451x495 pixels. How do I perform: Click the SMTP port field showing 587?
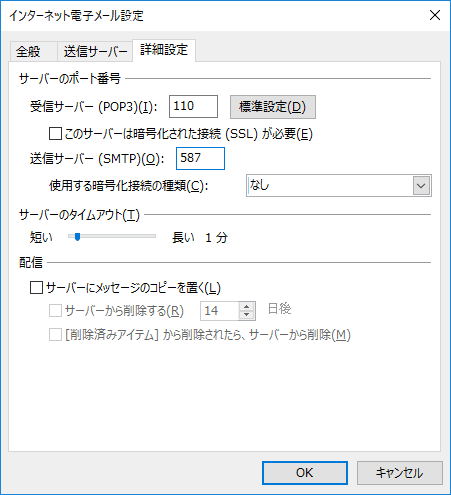pyautogui.click(x=200, y=158)
